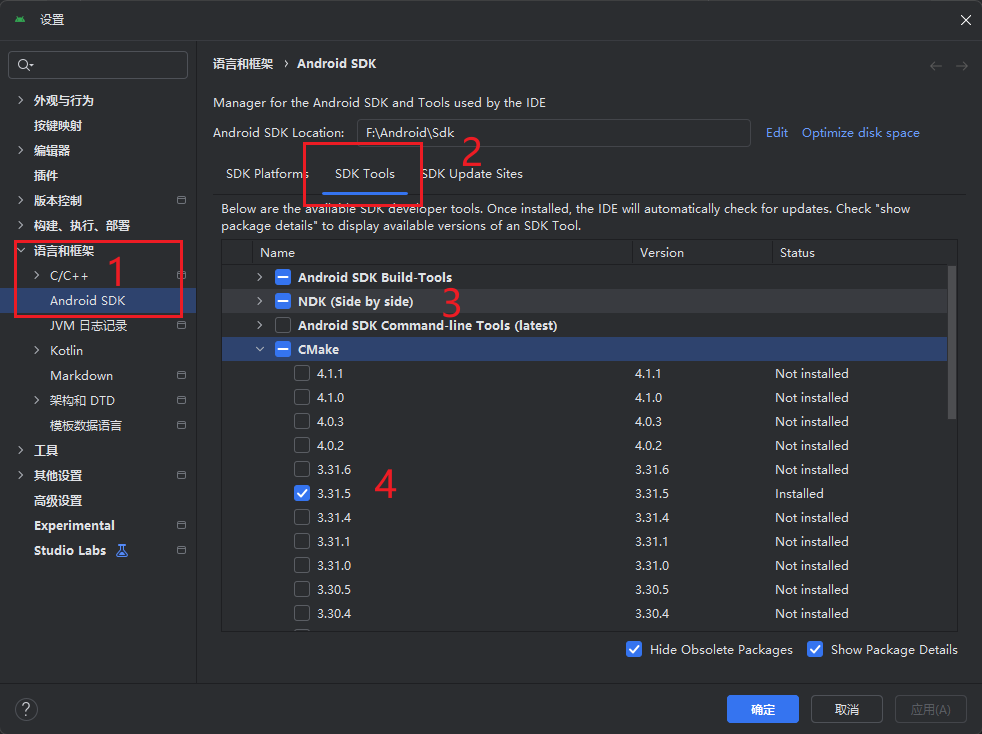Image resolution: width=982 pixels, height=734 pixels.
Task: Click project-level icon beside JVM 日志记录
Action: pos(182,325)
